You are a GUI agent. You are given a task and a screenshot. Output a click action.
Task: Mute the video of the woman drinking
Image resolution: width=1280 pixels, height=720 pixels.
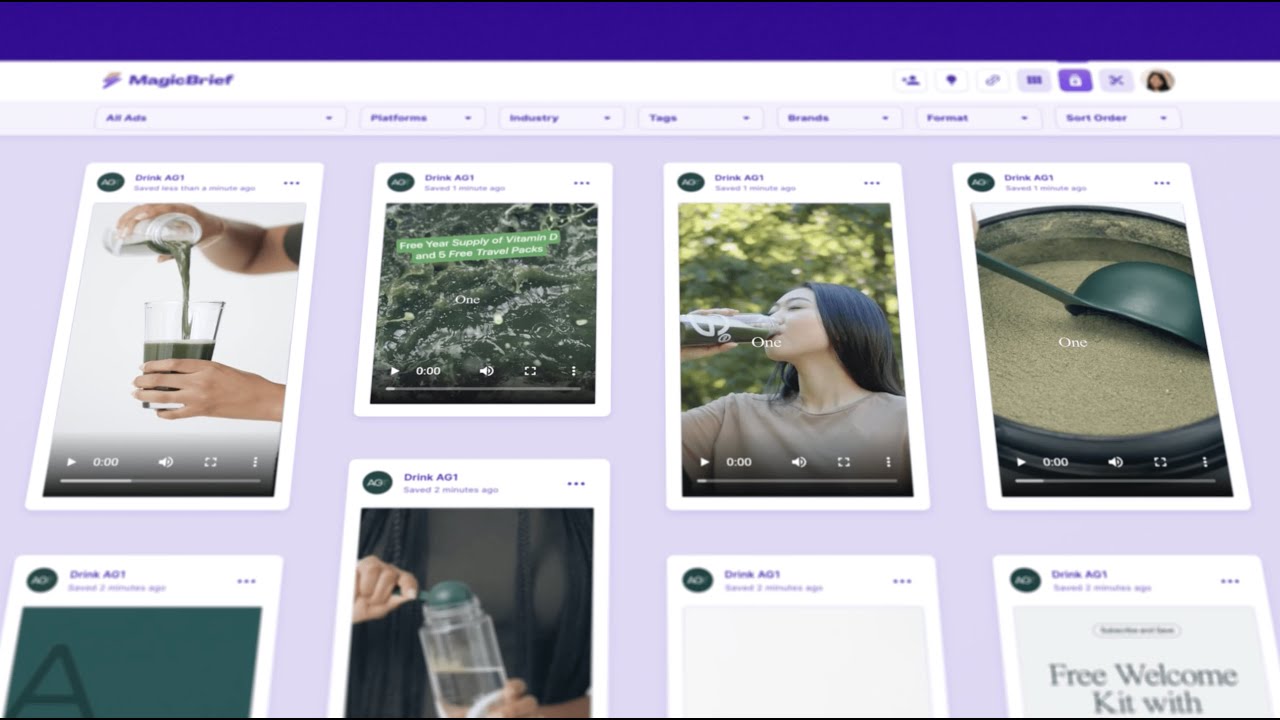tap(798, 461)
